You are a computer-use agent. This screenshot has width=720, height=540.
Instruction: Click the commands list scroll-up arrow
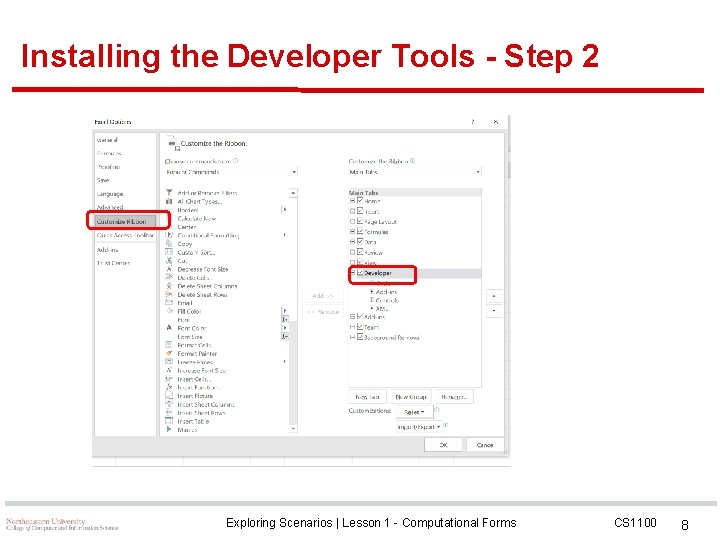click(x=293, y=193)
